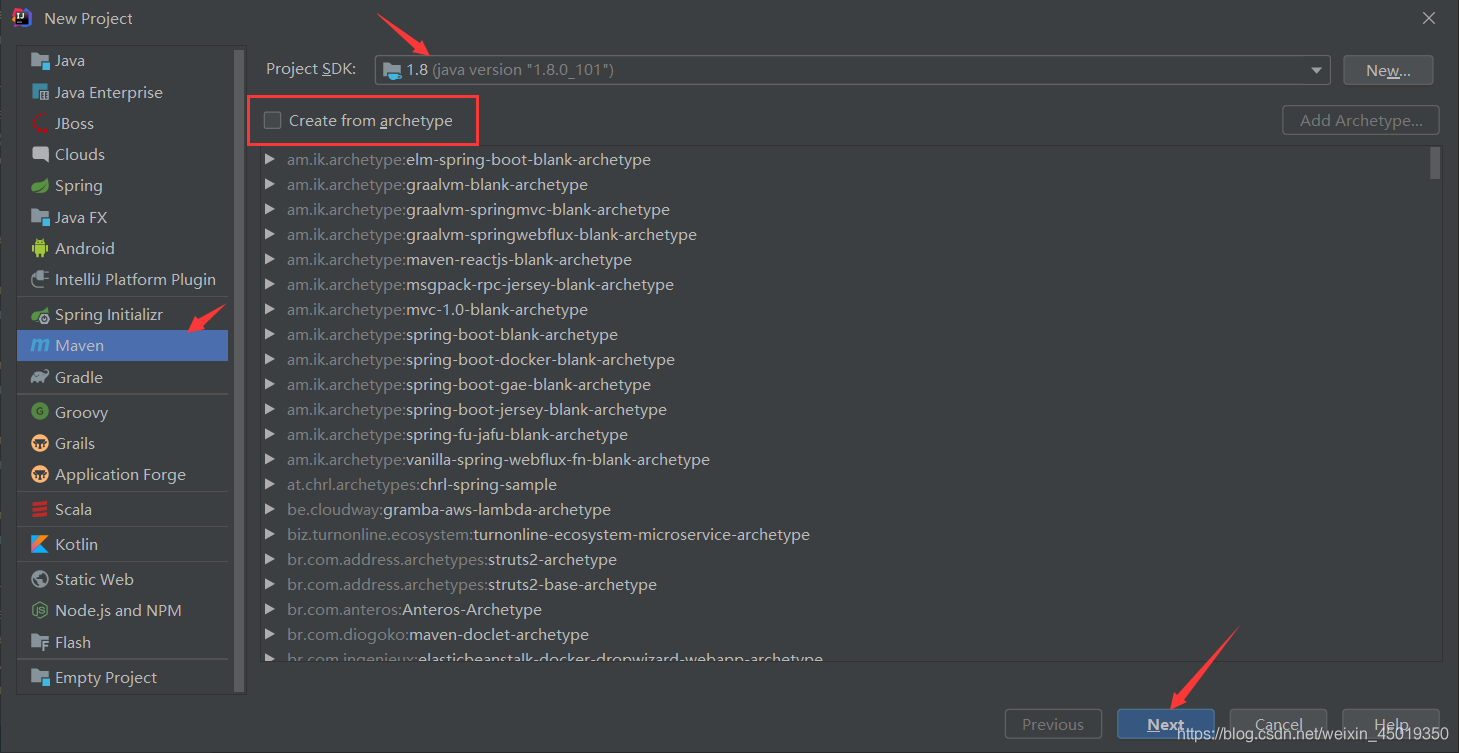Click the project type list scrollbar
Screen dimensions: 1459x753
[x=239, y=369]
